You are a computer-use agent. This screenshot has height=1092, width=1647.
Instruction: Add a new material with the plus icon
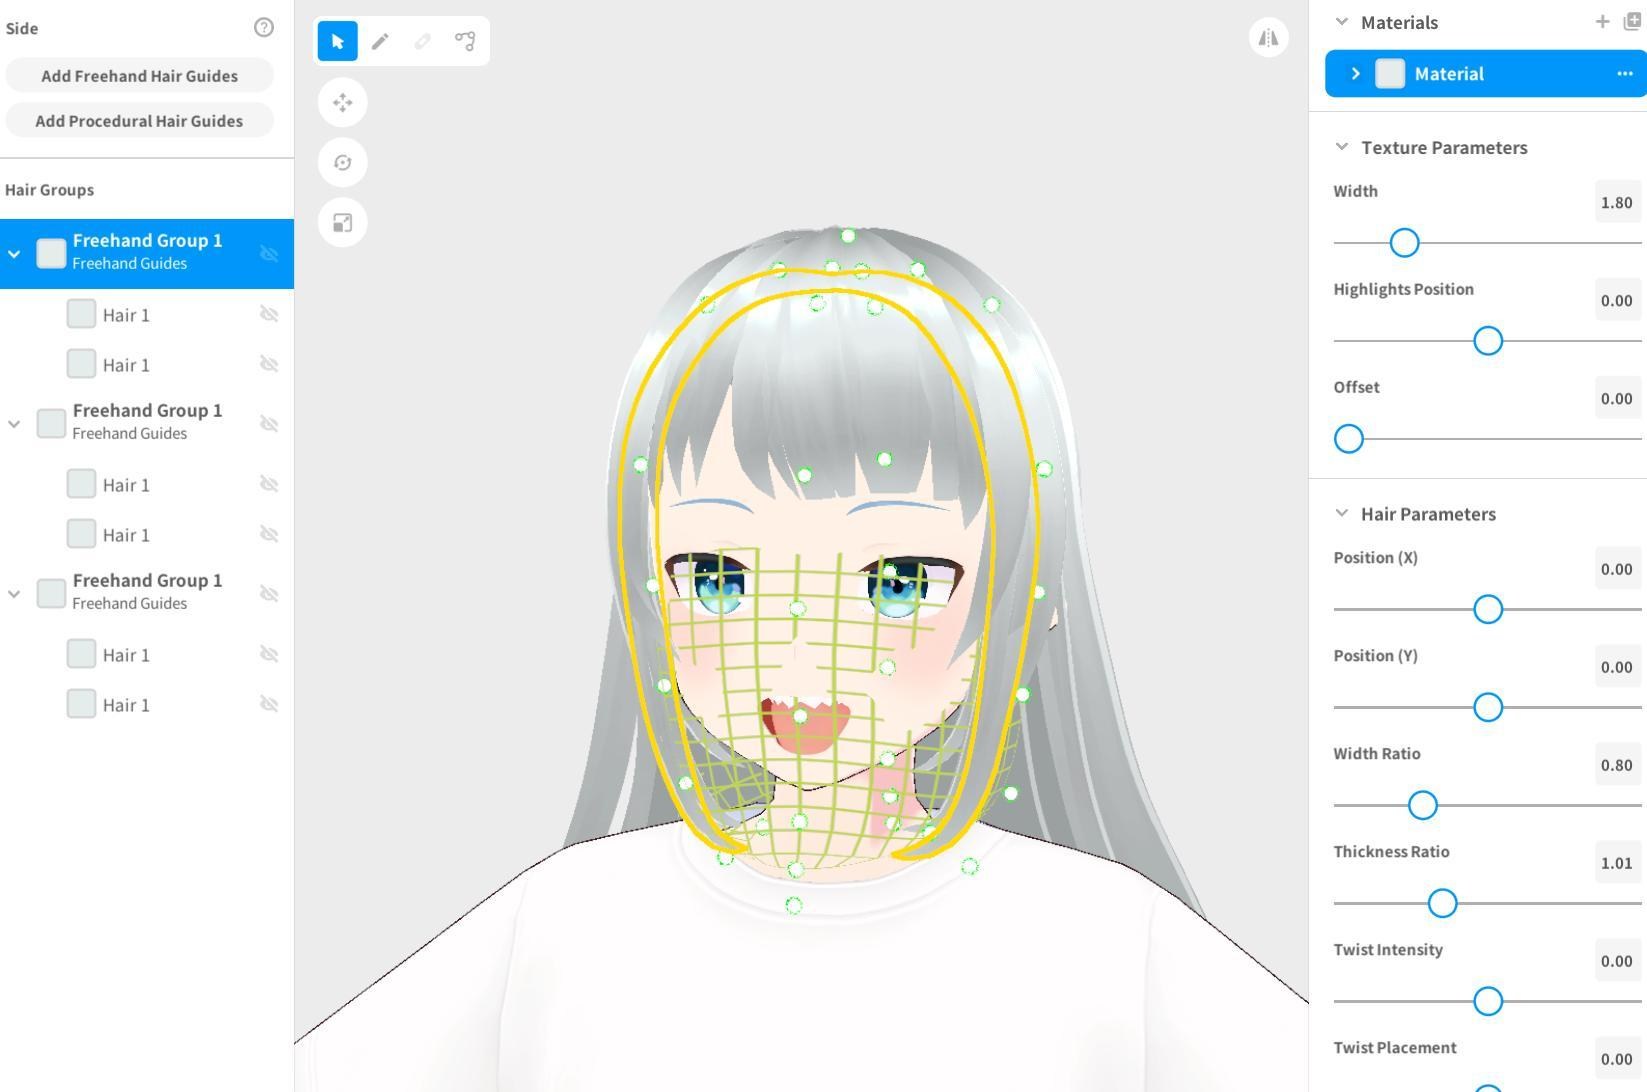1604,21
